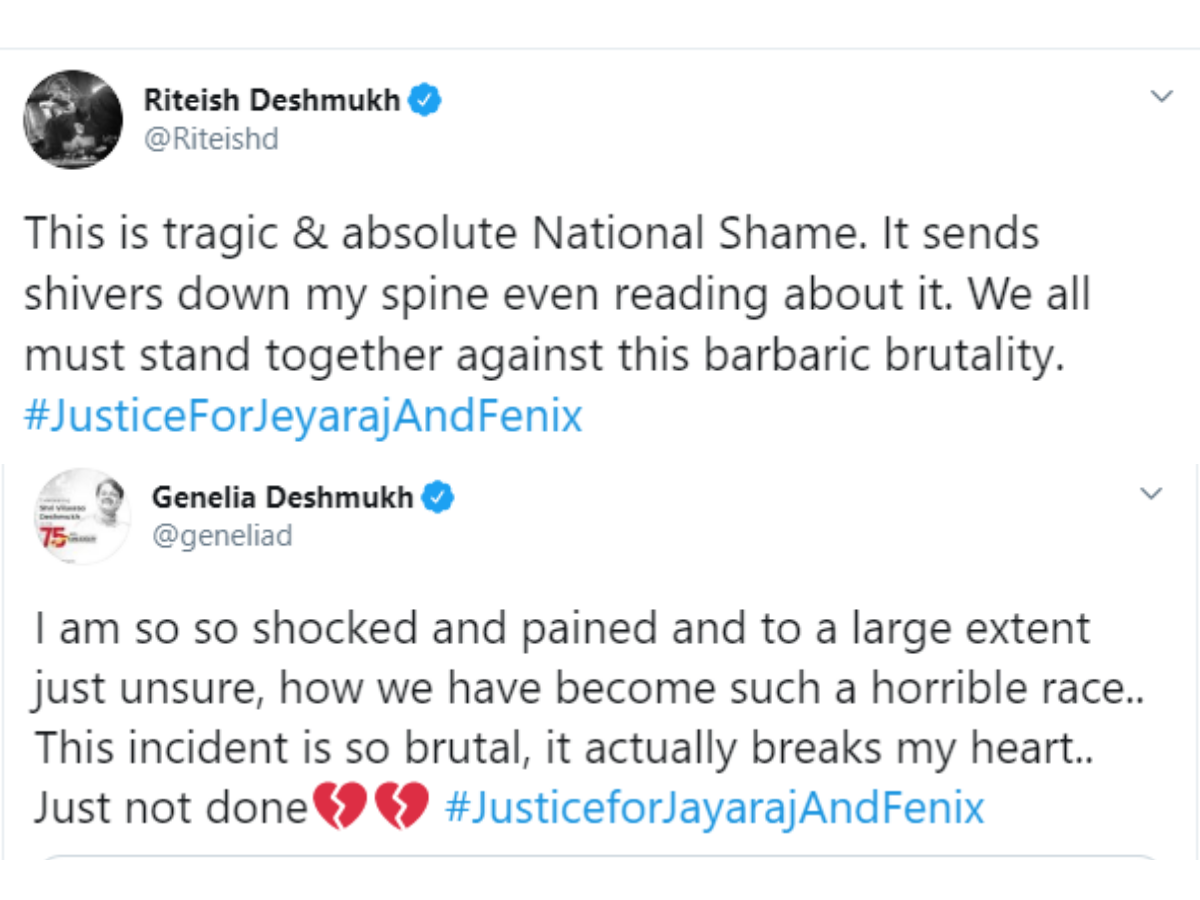Click the verified badge beside Genelia Deshmukh
The height and width of the screenshot is (900, 1200).
tap(440, 497)
